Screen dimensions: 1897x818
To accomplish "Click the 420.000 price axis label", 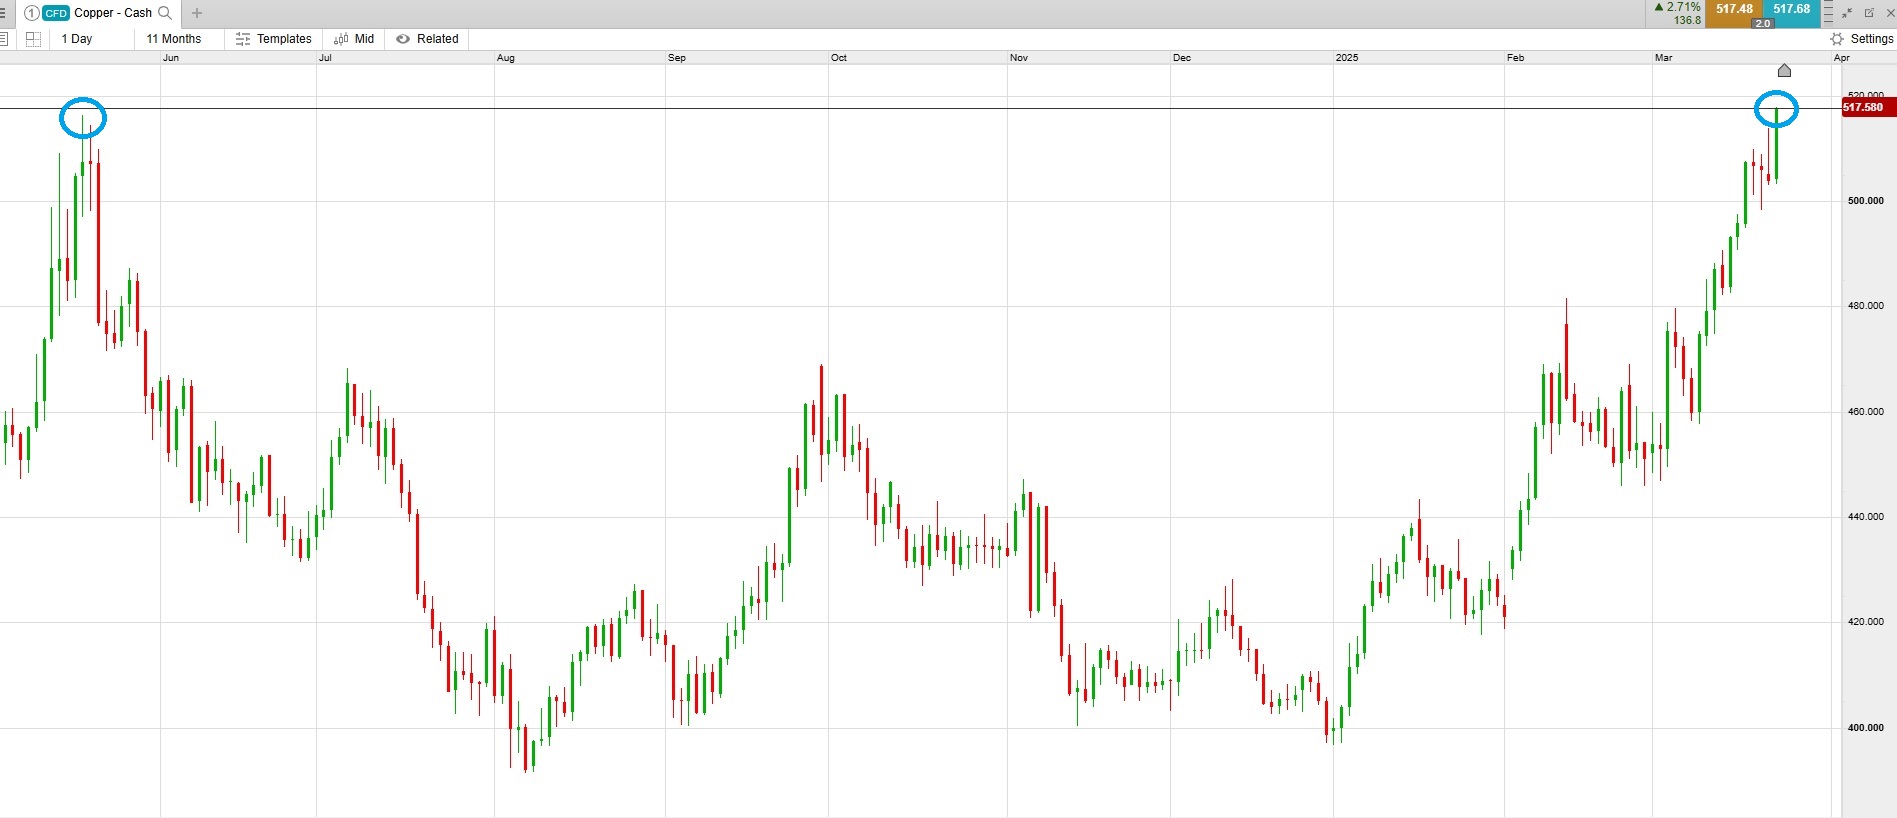I will point(1865,622).
